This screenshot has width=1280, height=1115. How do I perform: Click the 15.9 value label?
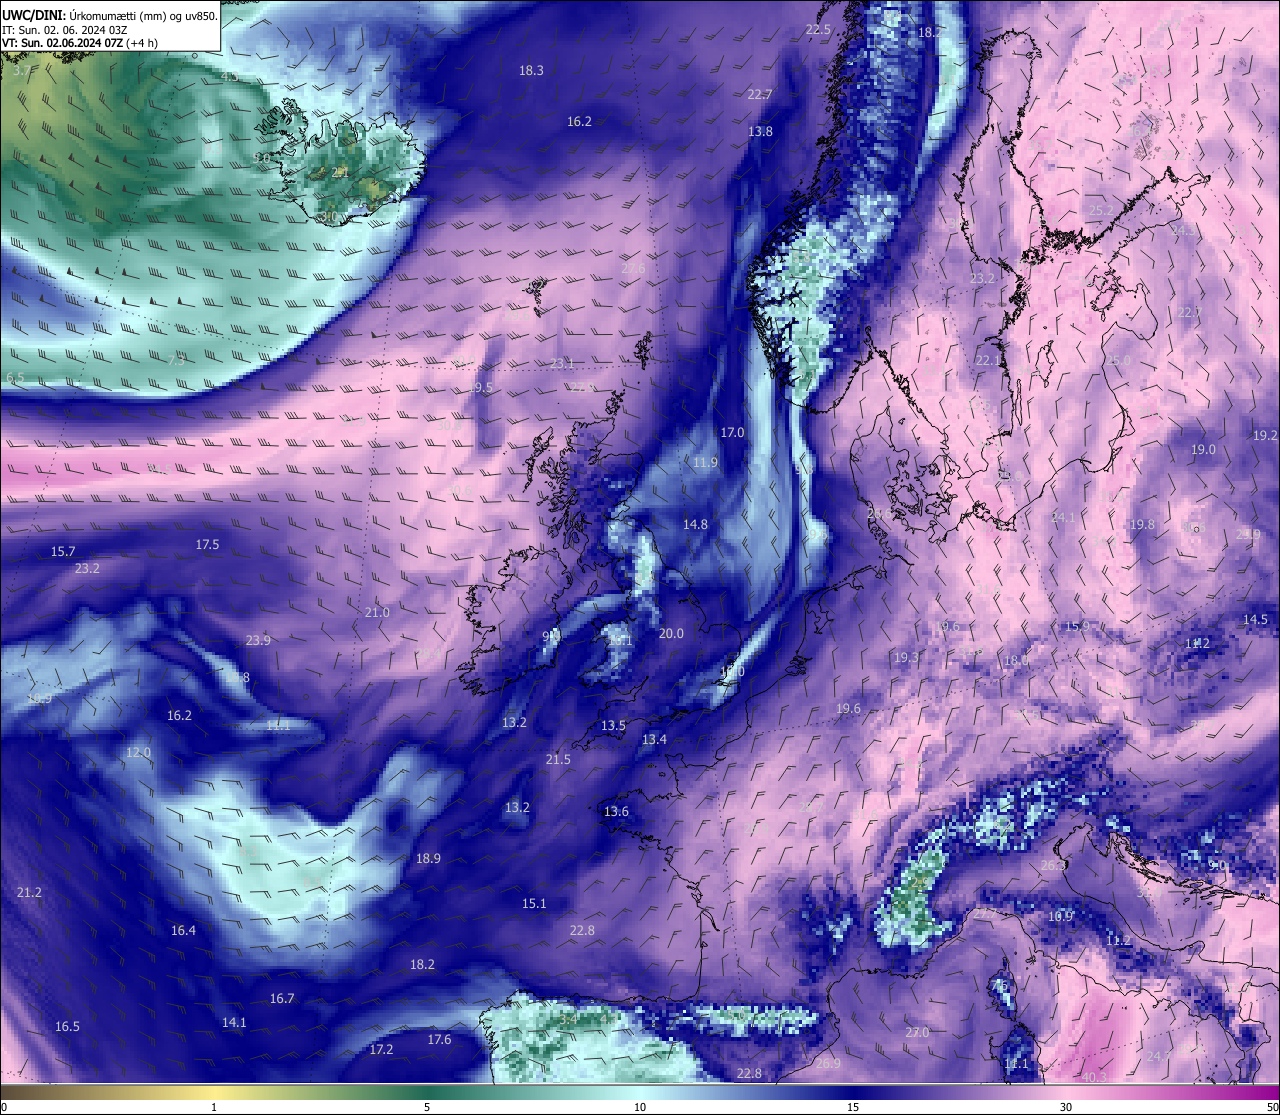[x=1077, y=626]
